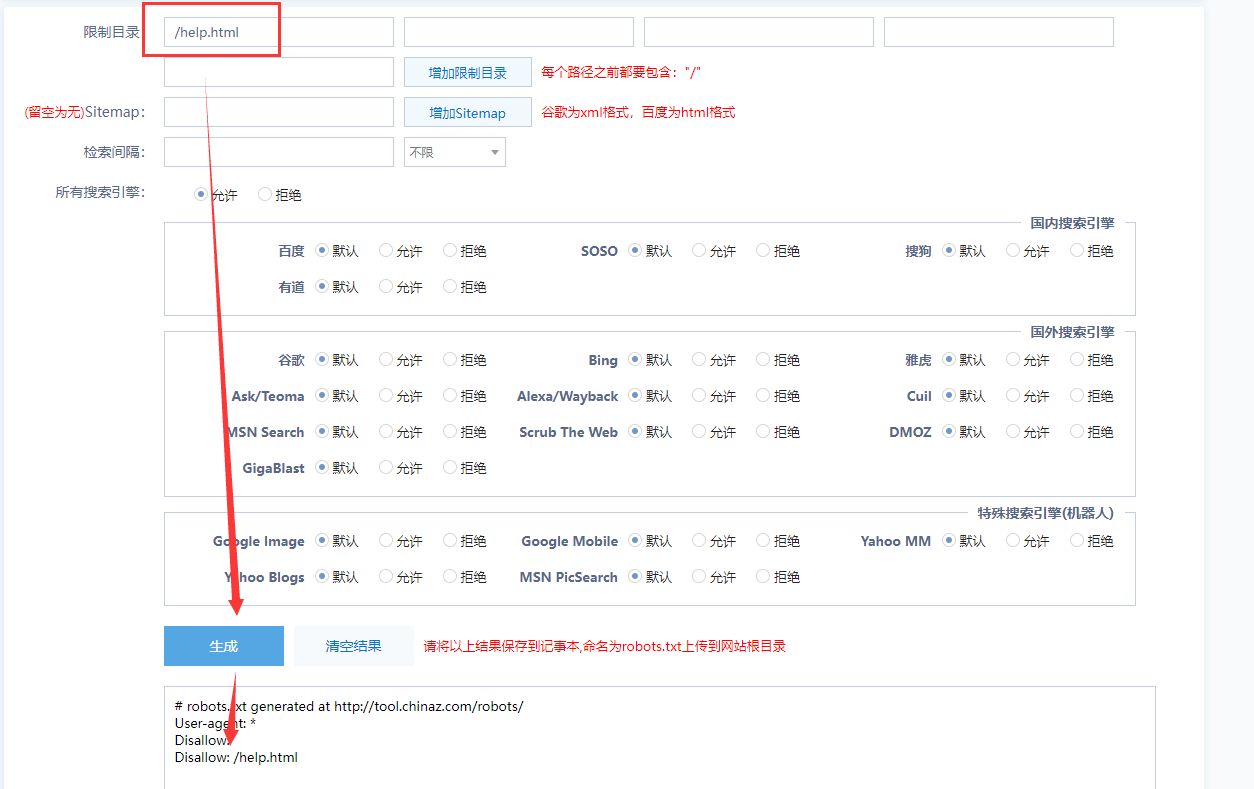Viewport: 1254px width, 789px height.
Task: Click the Google Mobile engine label
Action: click(569, 541)
